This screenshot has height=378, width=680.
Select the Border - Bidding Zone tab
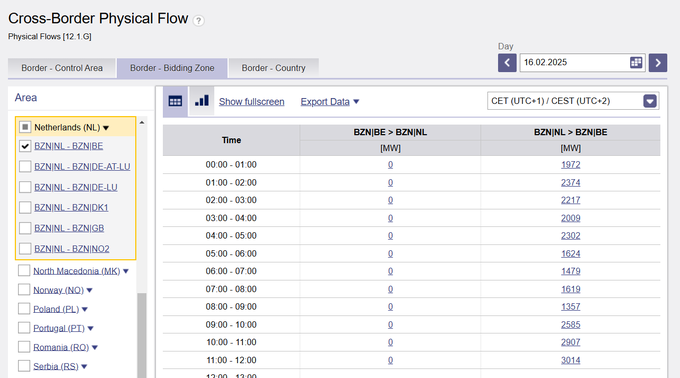tap(172, 68)
